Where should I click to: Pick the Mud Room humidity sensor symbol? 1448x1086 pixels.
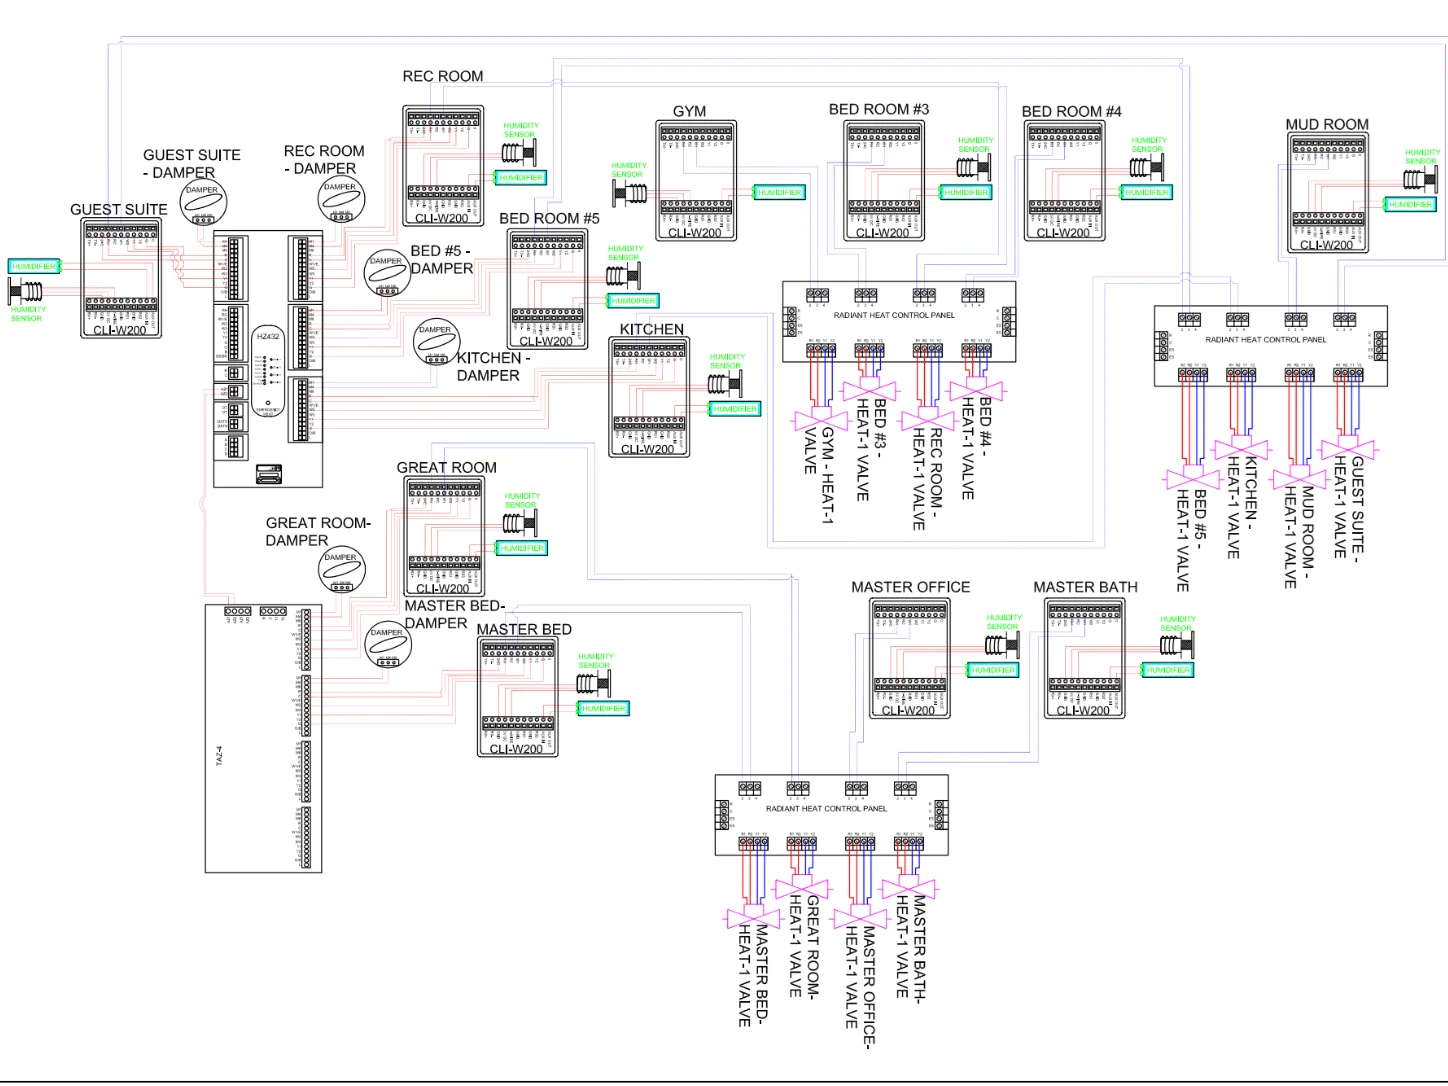pyautogui.click(x=1420, y=180)
